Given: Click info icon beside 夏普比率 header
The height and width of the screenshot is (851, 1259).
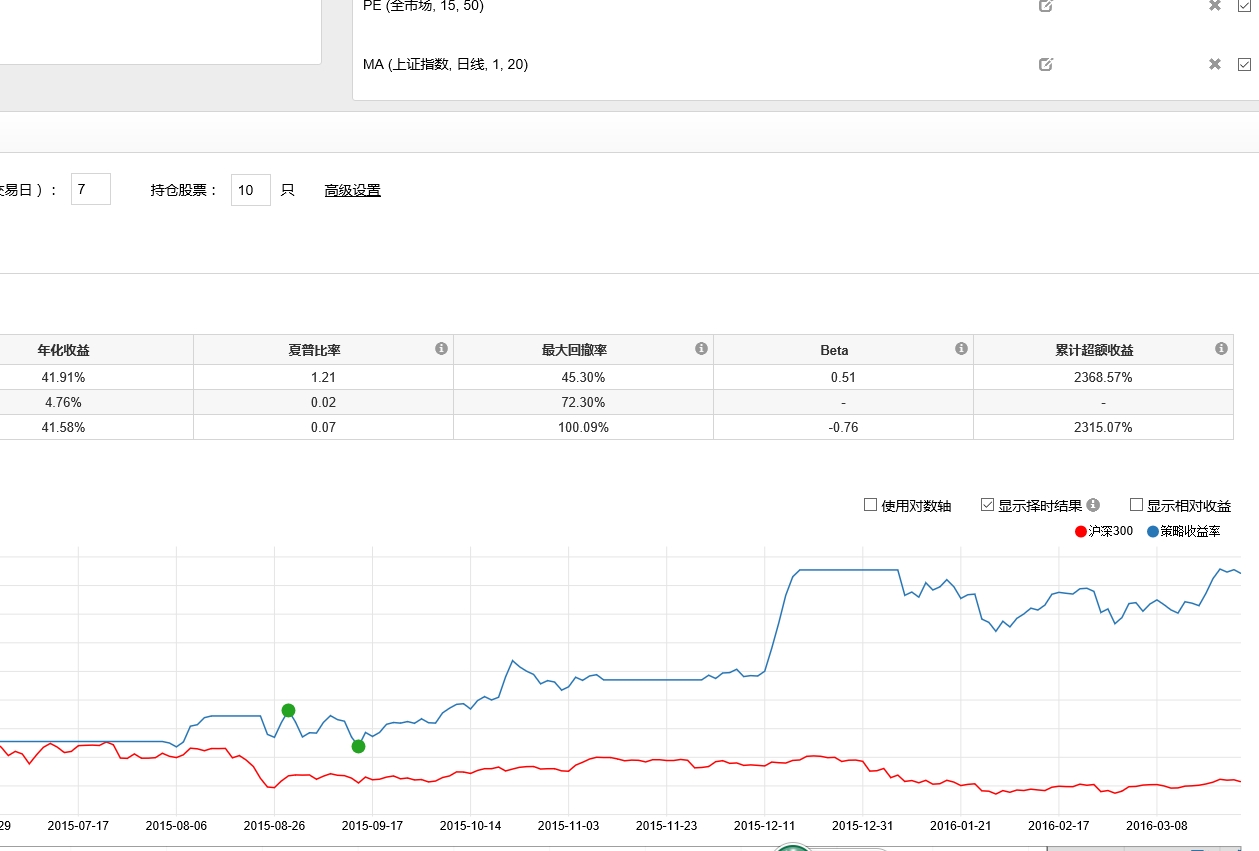Looking at the screenshot, I should [x=441, y=349].
